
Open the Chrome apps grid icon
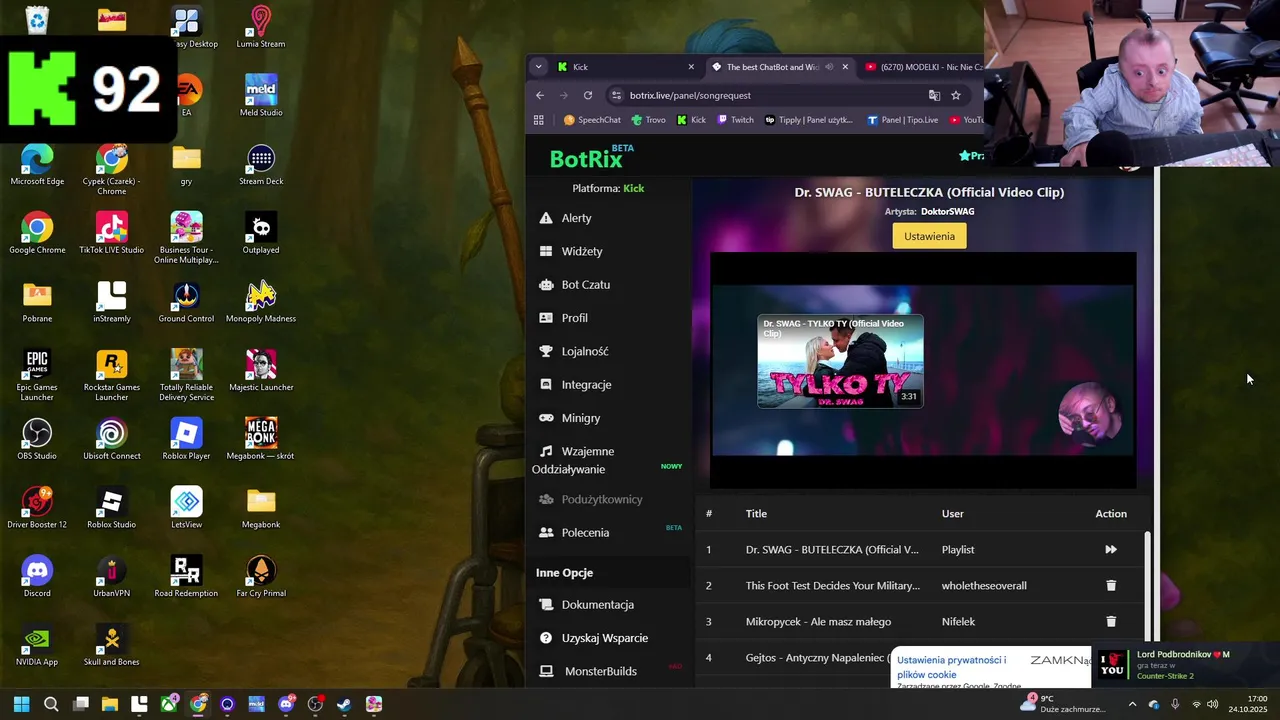[539, 120]
